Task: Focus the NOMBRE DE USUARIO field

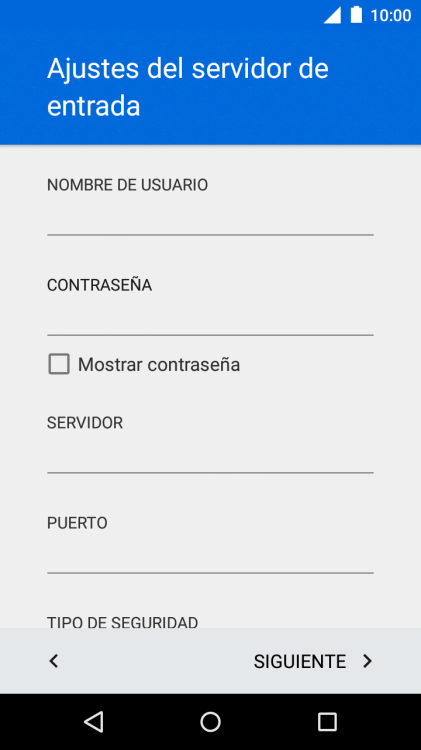Action: coord(210,218)
